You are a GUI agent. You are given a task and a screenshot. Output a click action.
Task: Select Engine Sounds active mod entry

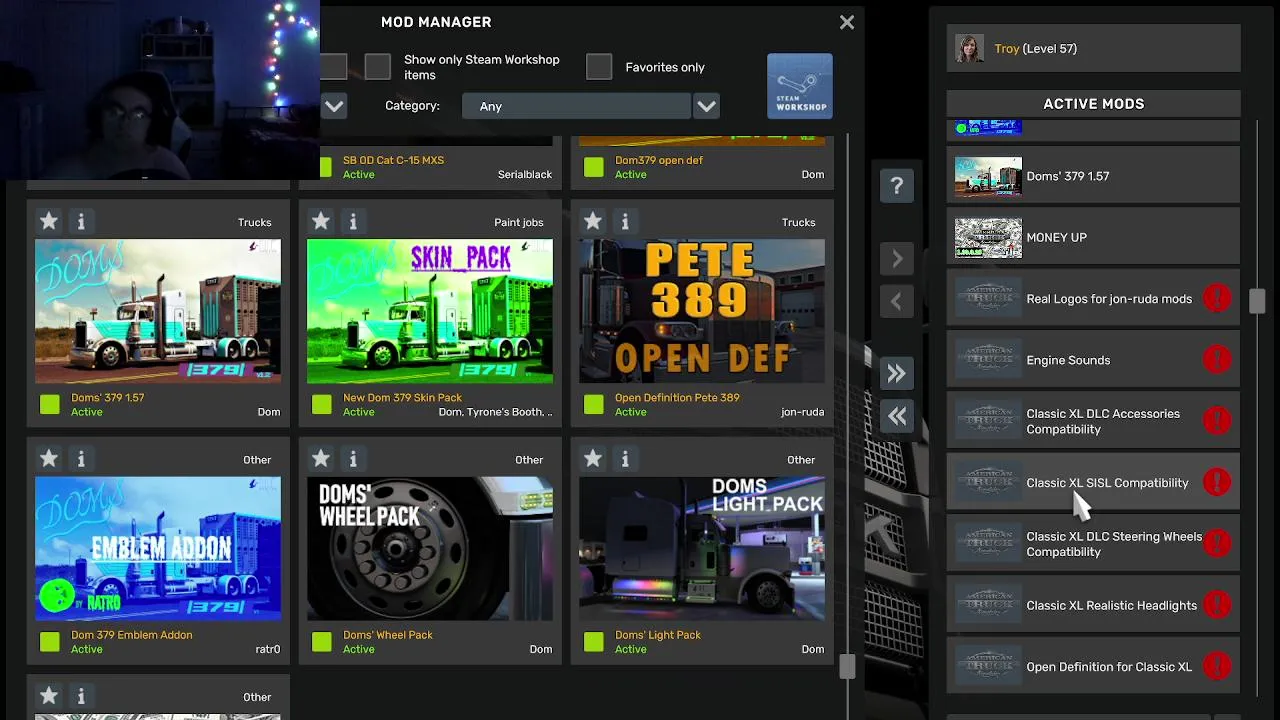point(1093,360)
